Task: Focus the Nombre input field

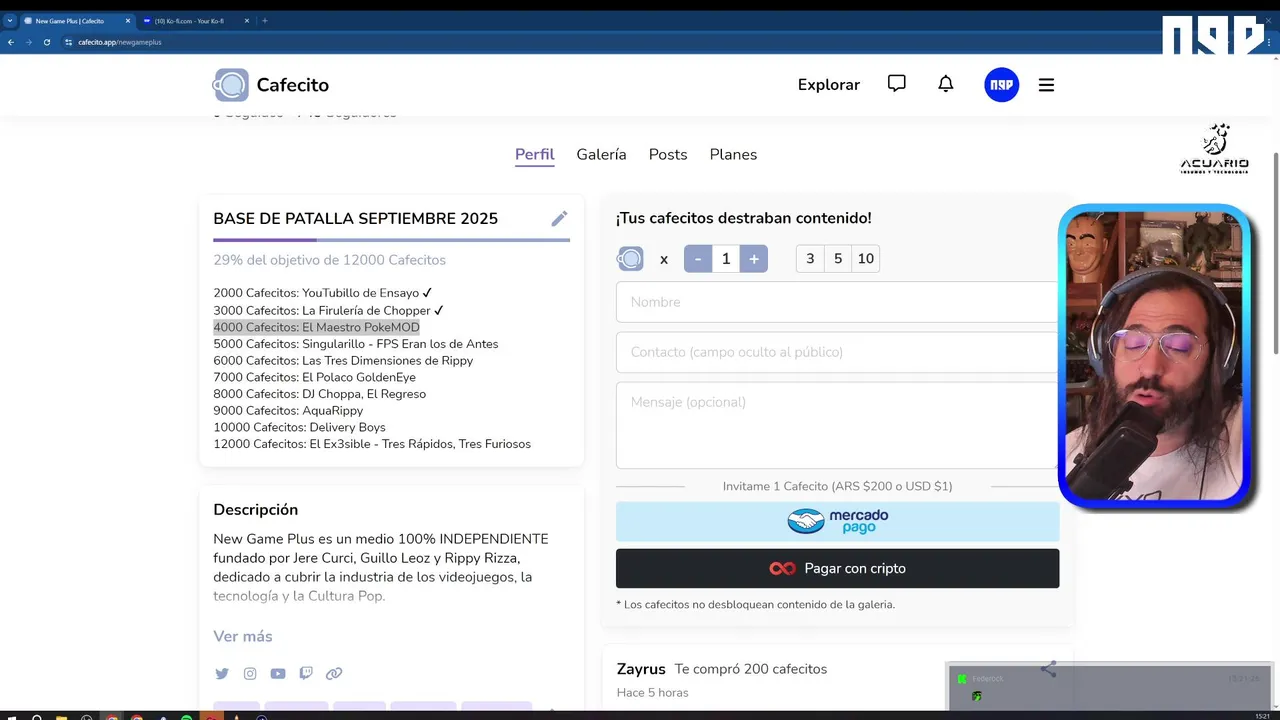Action: point(837,302)
